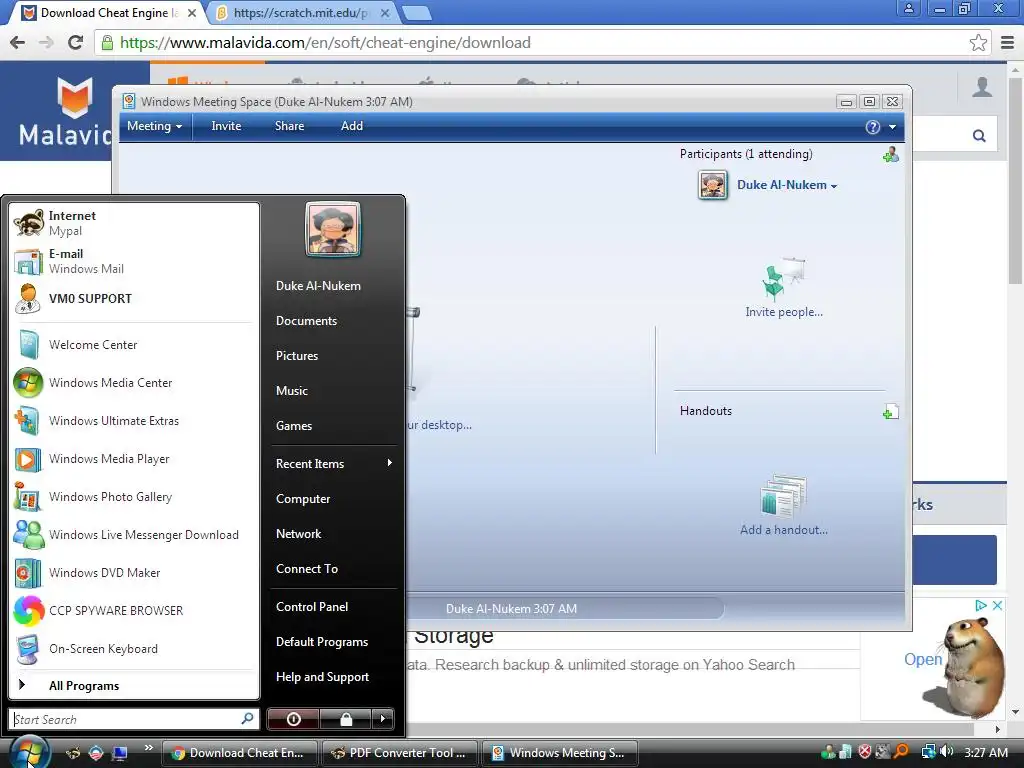Viewport: 1024px width, 768px height.
Task: Launch Windows DVD Maker
Action: click(133, 572)
